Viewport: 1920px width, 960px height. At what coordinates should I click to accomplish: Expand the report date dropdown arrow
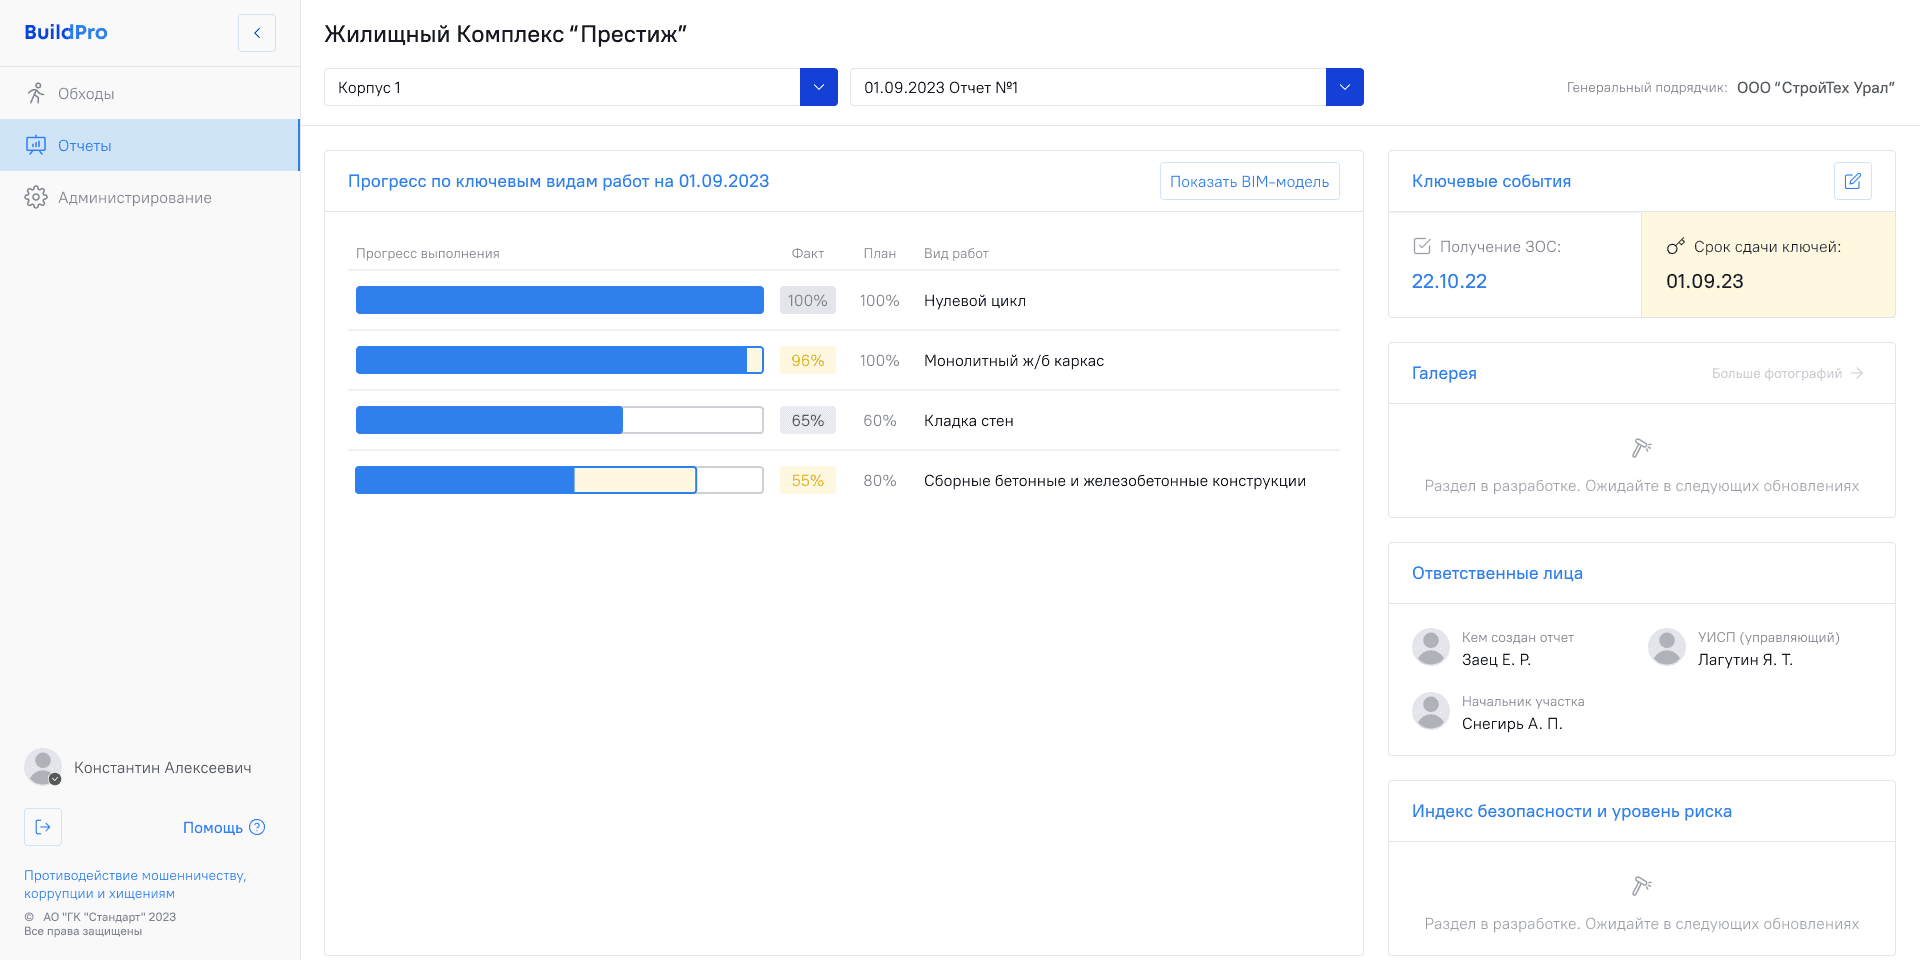click(1344, 87)
